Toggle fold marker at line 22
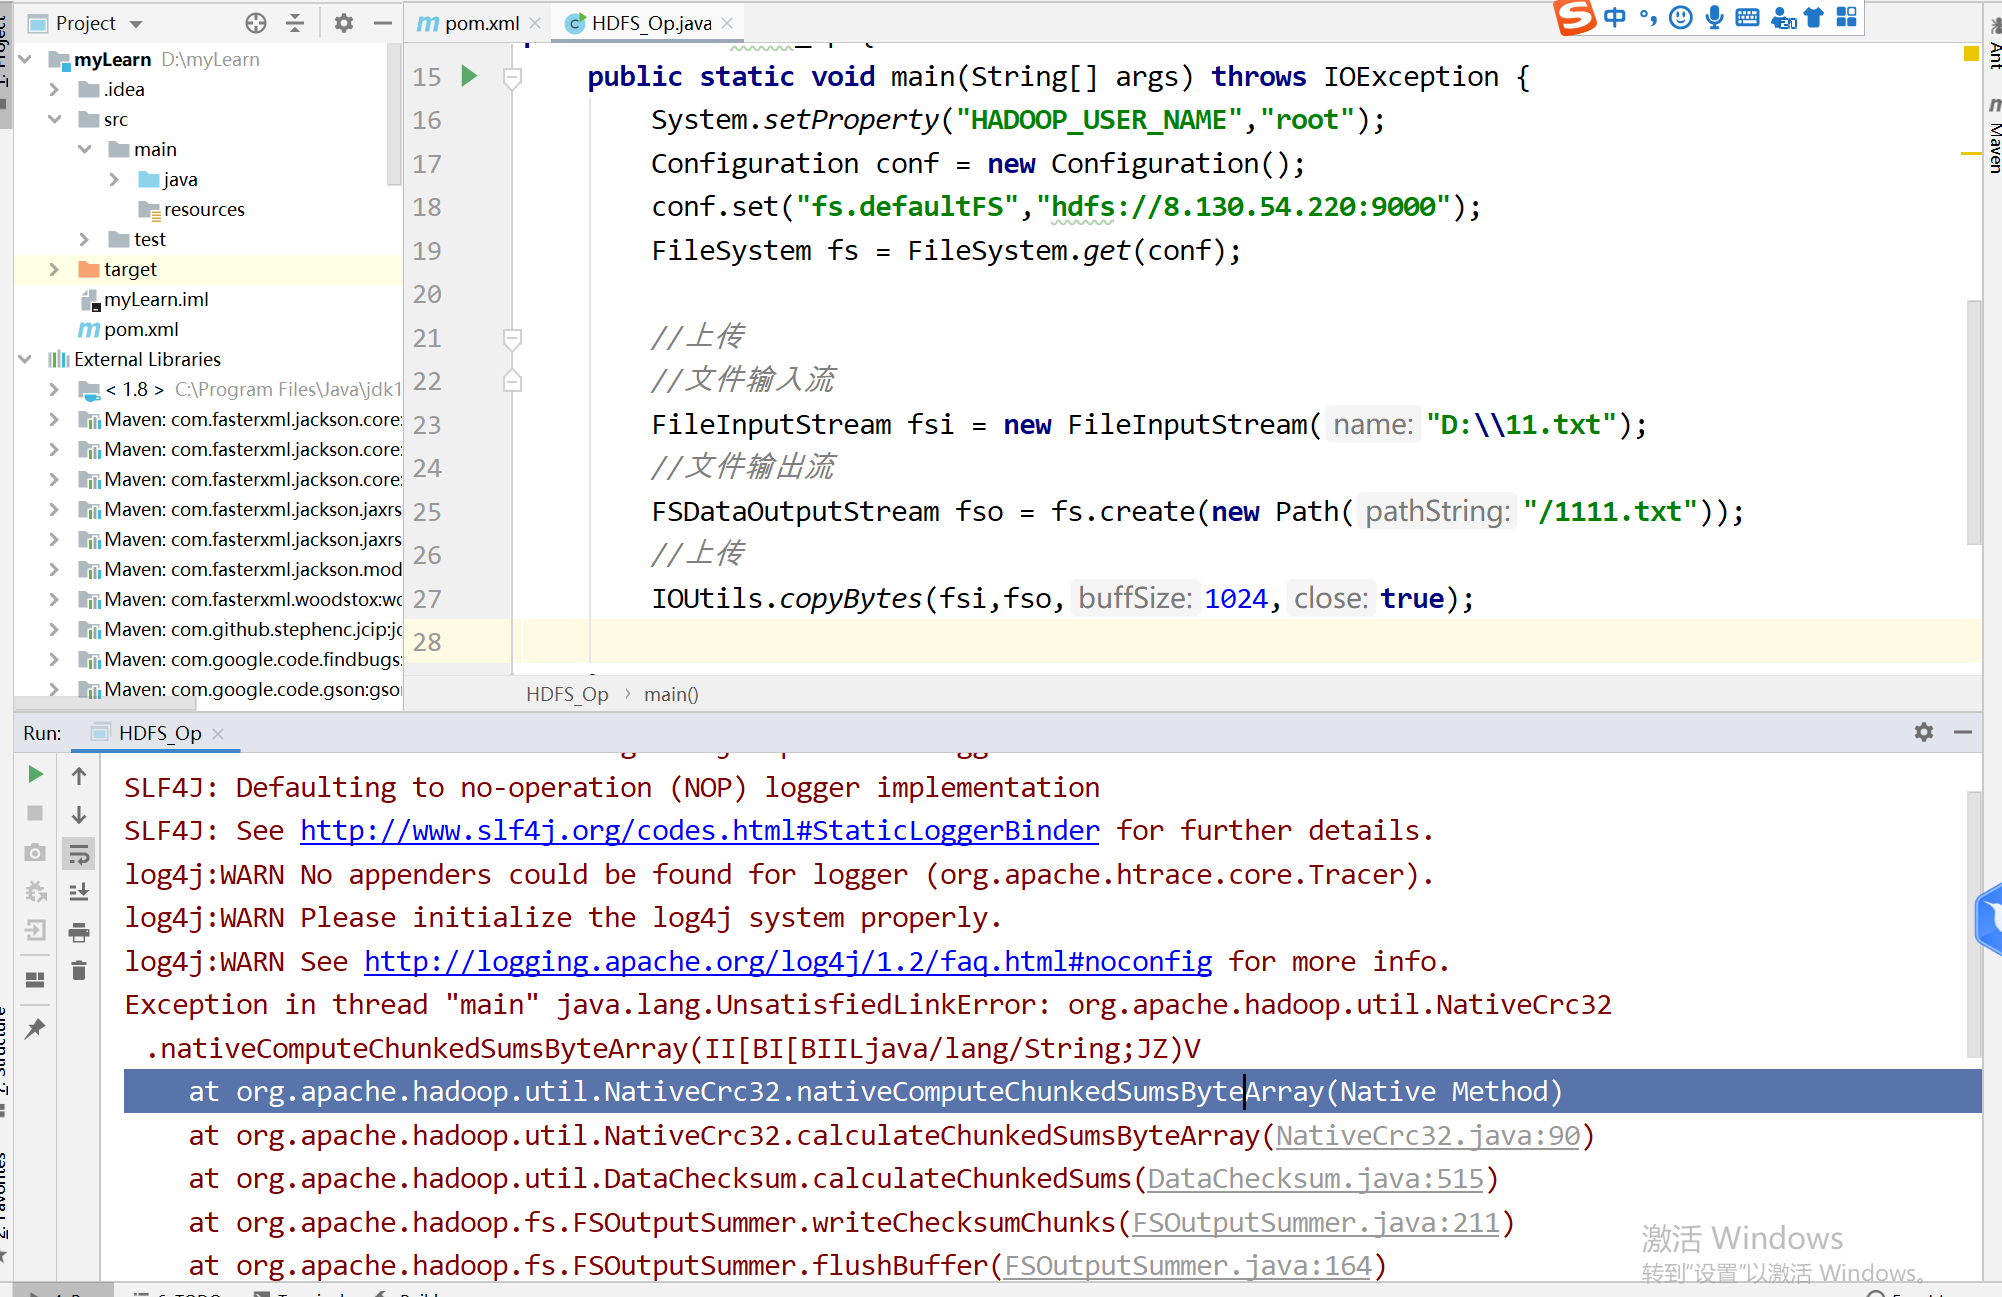This screenshot has height=1297, width=2002. pos(512,381)
